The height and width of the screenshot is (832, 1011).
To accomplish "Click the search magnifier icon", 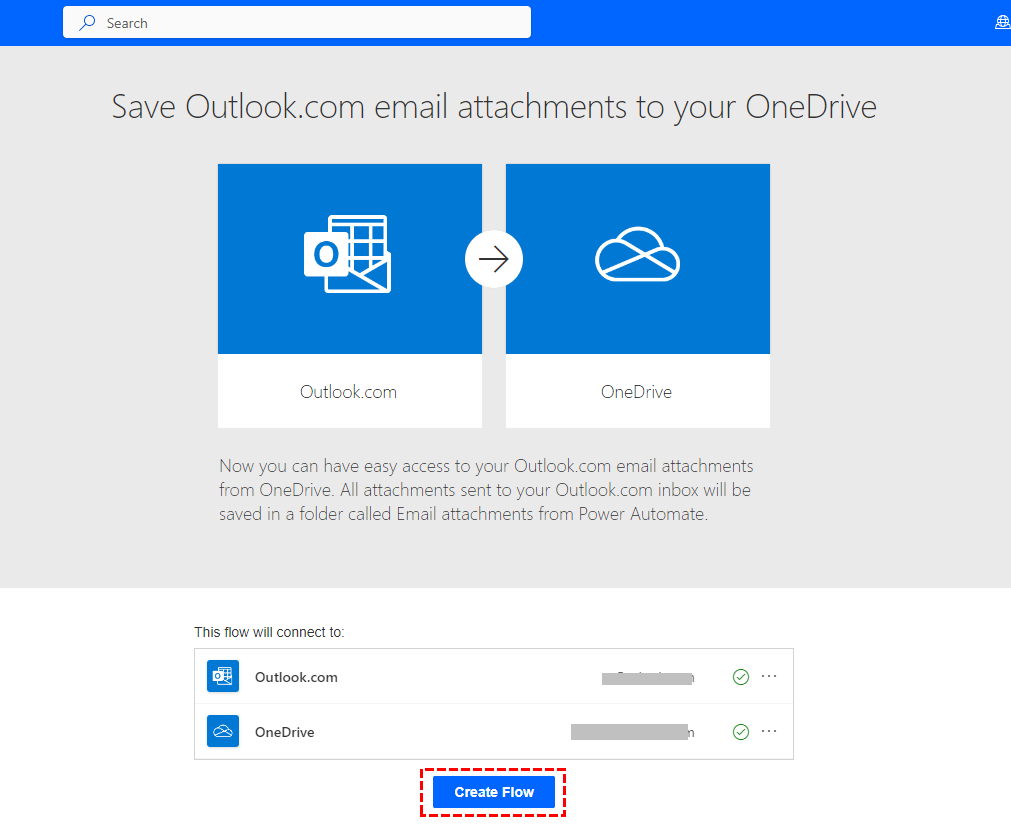I will pyautogui.click(x=87, y=23).
